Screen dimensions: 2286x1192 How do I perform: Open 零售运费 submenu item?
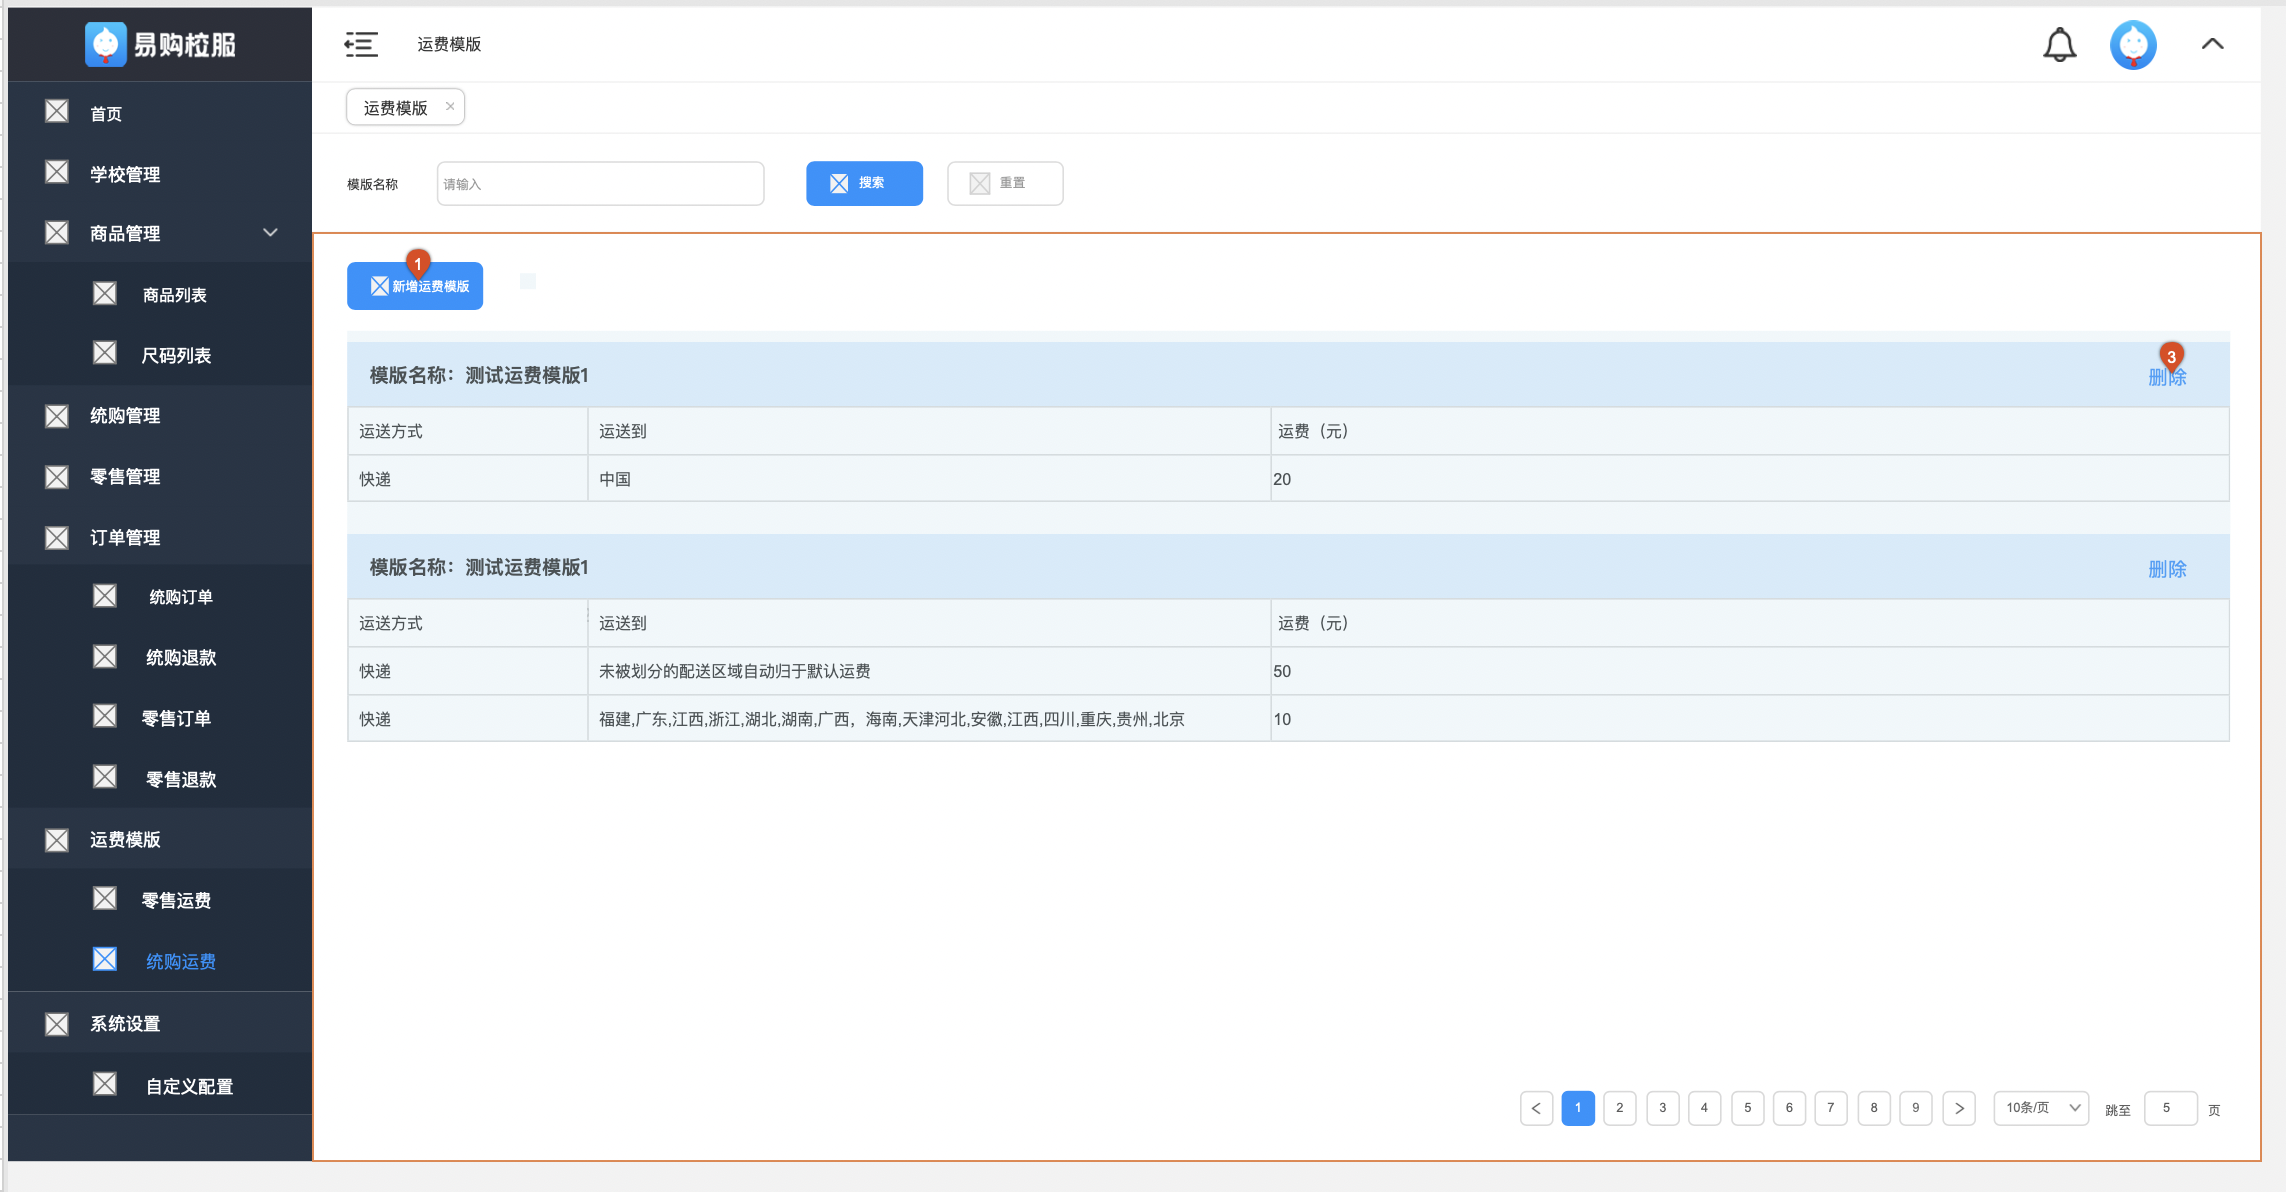click(x=176, y=900)
